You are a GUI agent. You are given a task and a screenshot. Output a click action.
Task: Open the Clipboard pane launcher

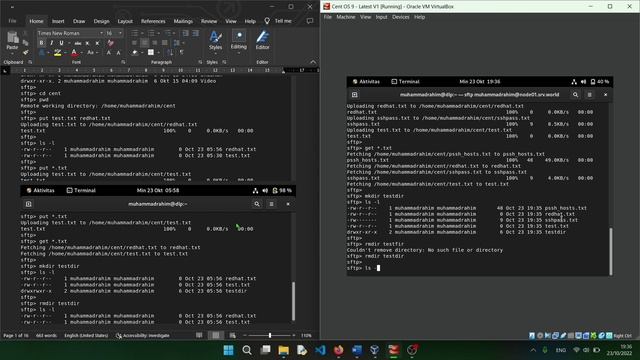coord(30,62)
